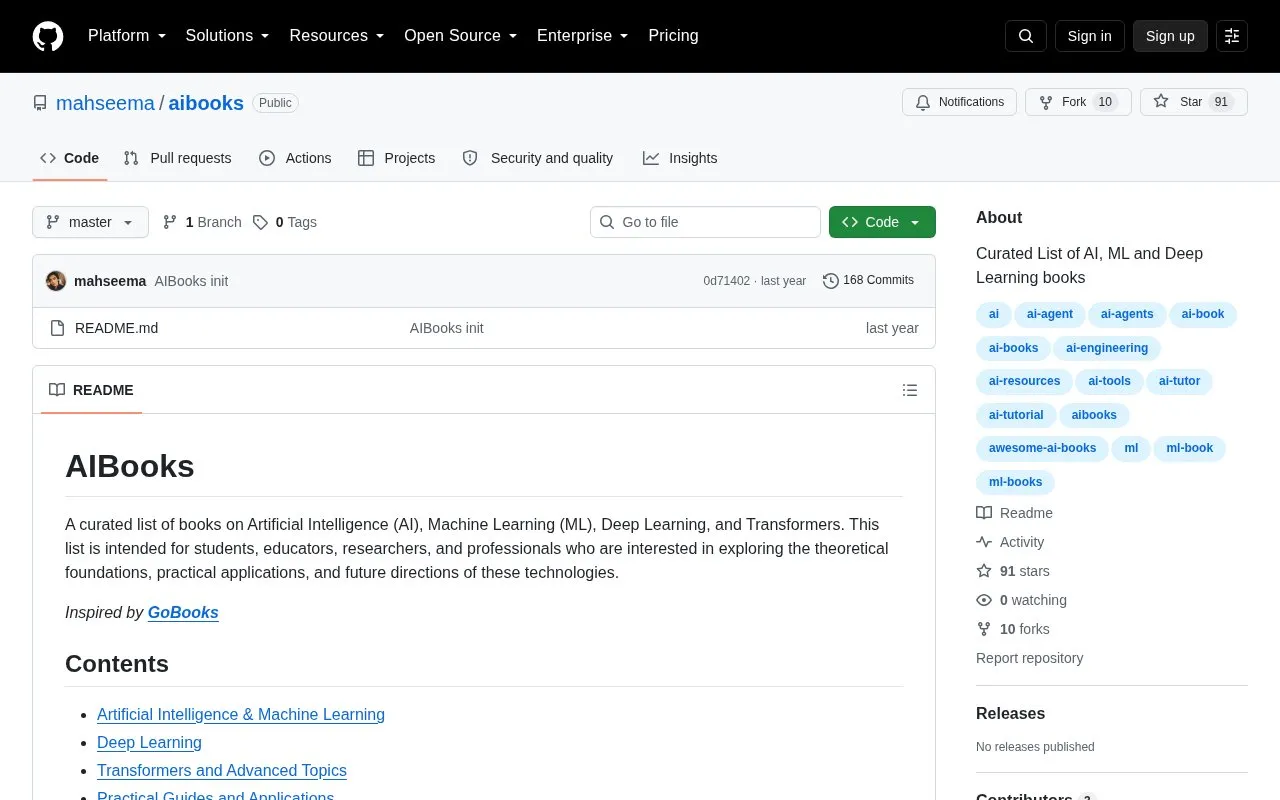Image resolution: width=1280 pixels, height=800 pixels.
Task: View 91 stars stargazers
Action: click(x=1013, y=571)
